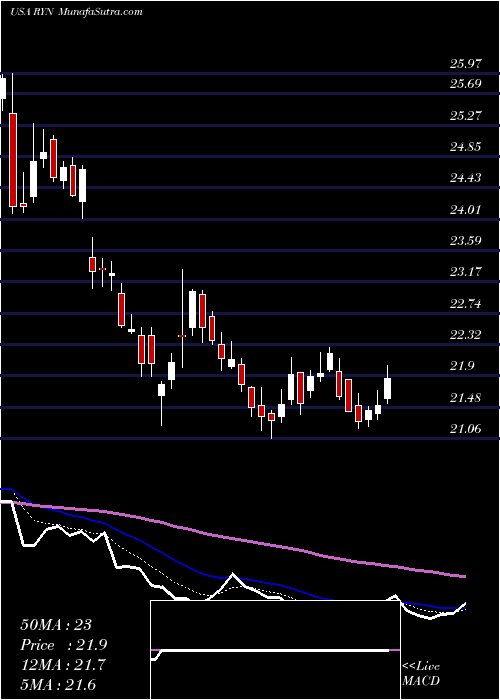Select the 24.43 price axis label
The height and width of the screenshot is (700, 500).
[466, 179]
